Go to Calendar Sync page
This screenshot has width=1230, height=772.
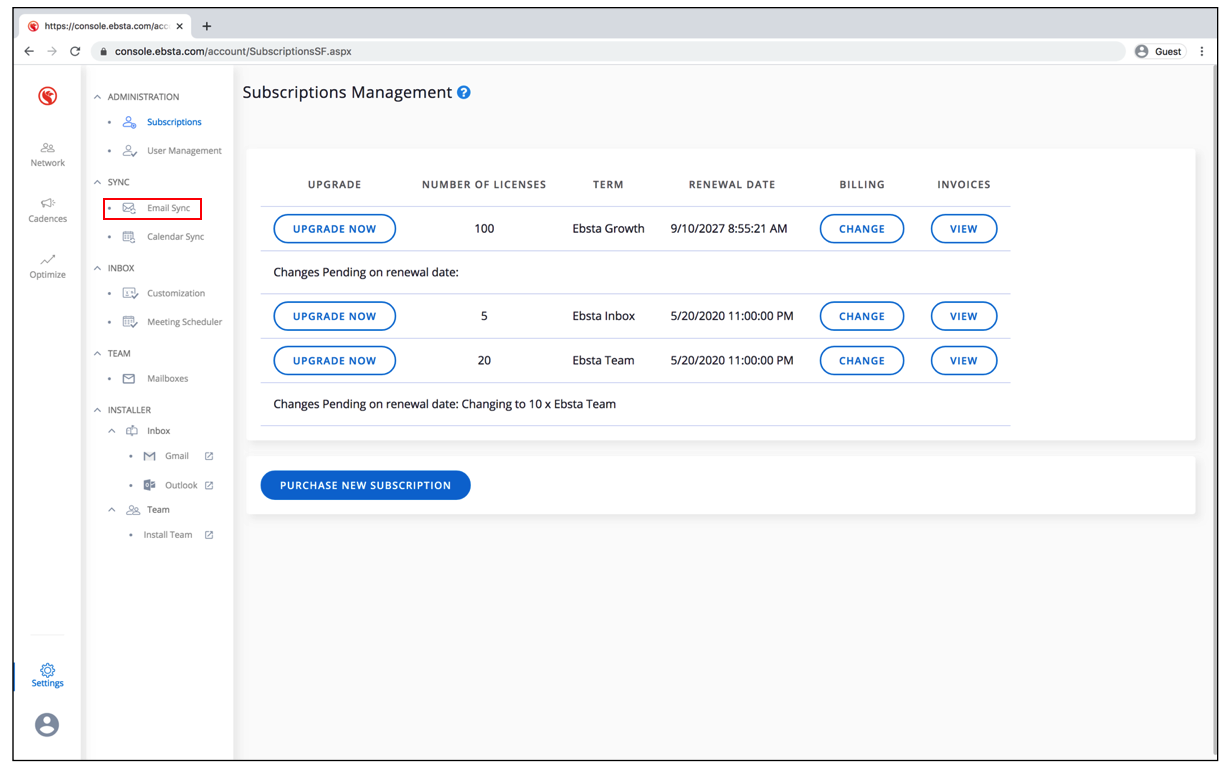pyautogui.click(x=175, y=237)
